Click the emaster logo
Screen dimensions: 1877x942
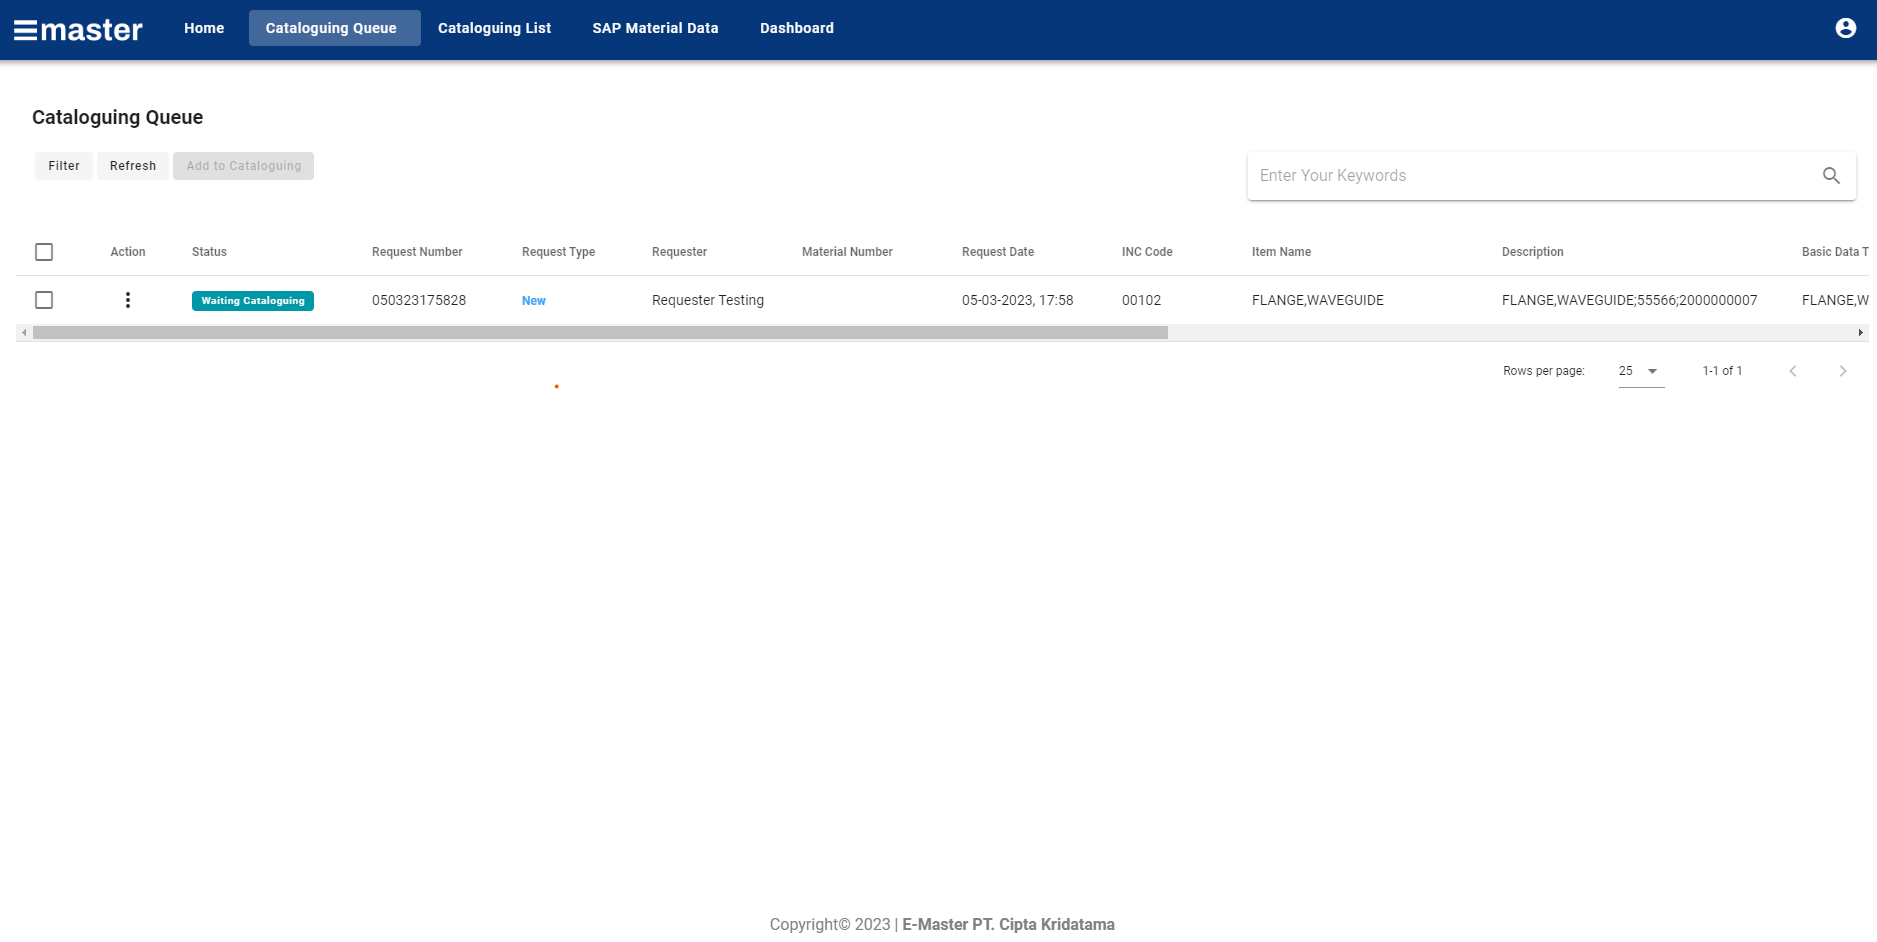78,29
